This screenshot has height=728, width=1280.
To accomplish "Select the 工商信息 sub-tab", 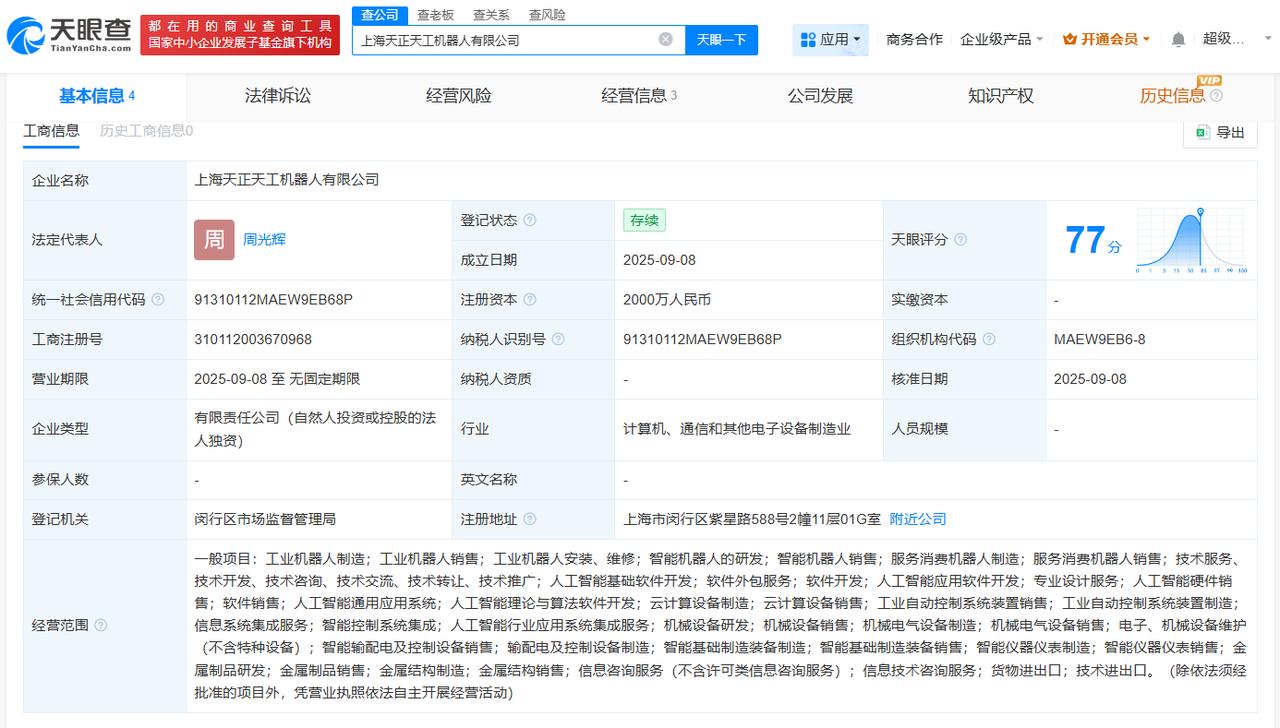I will [51, 131].
